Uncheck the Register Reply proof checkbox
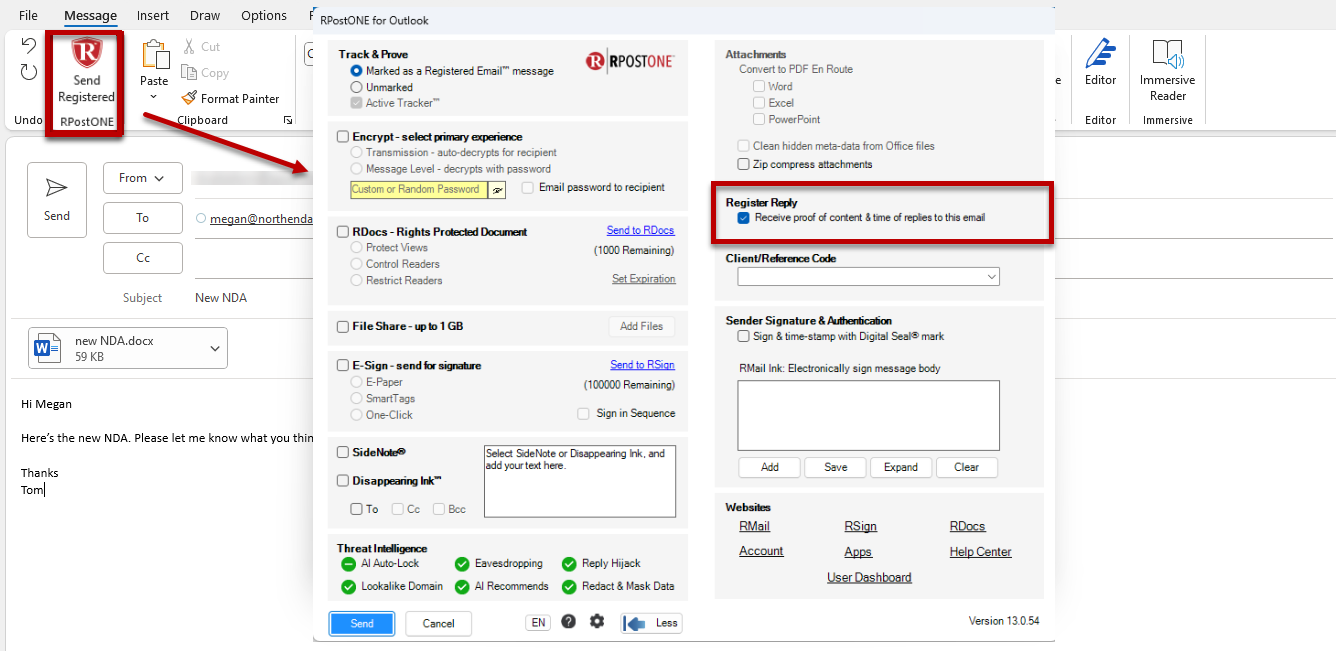Screen dimensions: 1336x651 pos(743,217)
